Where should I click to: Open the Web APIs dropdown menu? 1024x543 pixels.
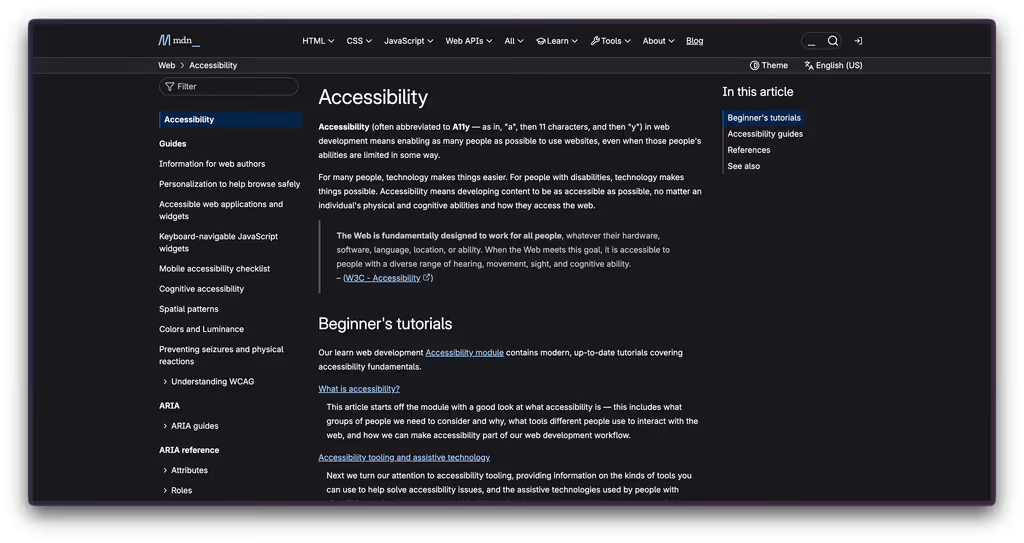469,41
